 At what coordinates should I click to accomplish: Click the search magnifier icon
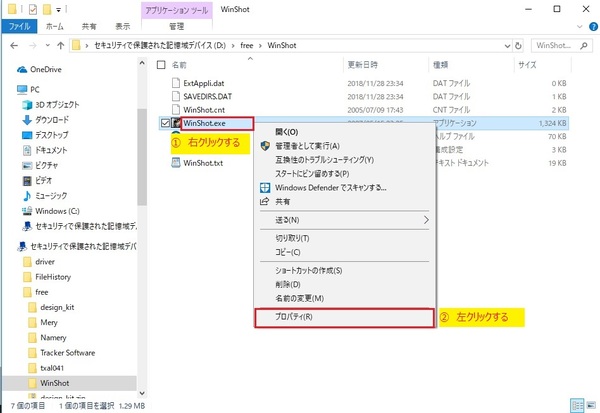pyautogui.click(x=584, y=46)
